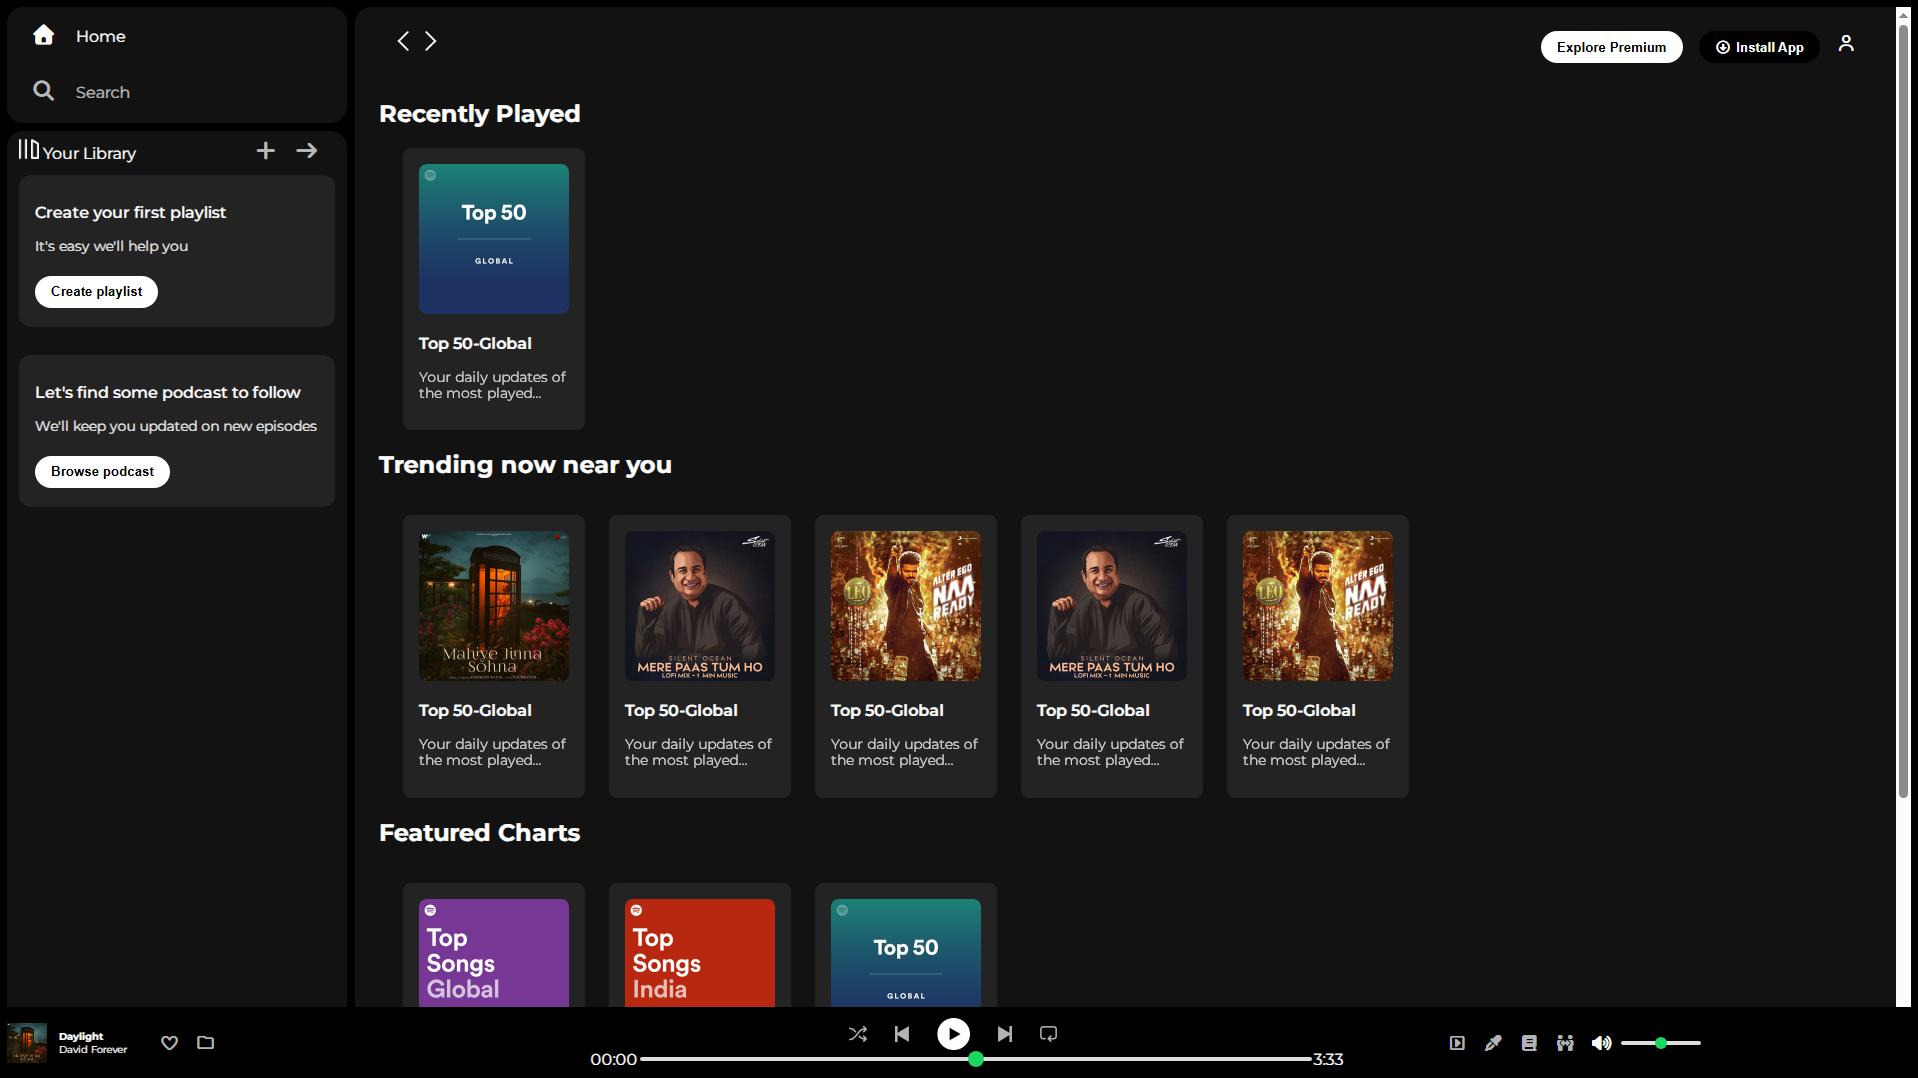Click the Daylight song title

point(81,1037)
